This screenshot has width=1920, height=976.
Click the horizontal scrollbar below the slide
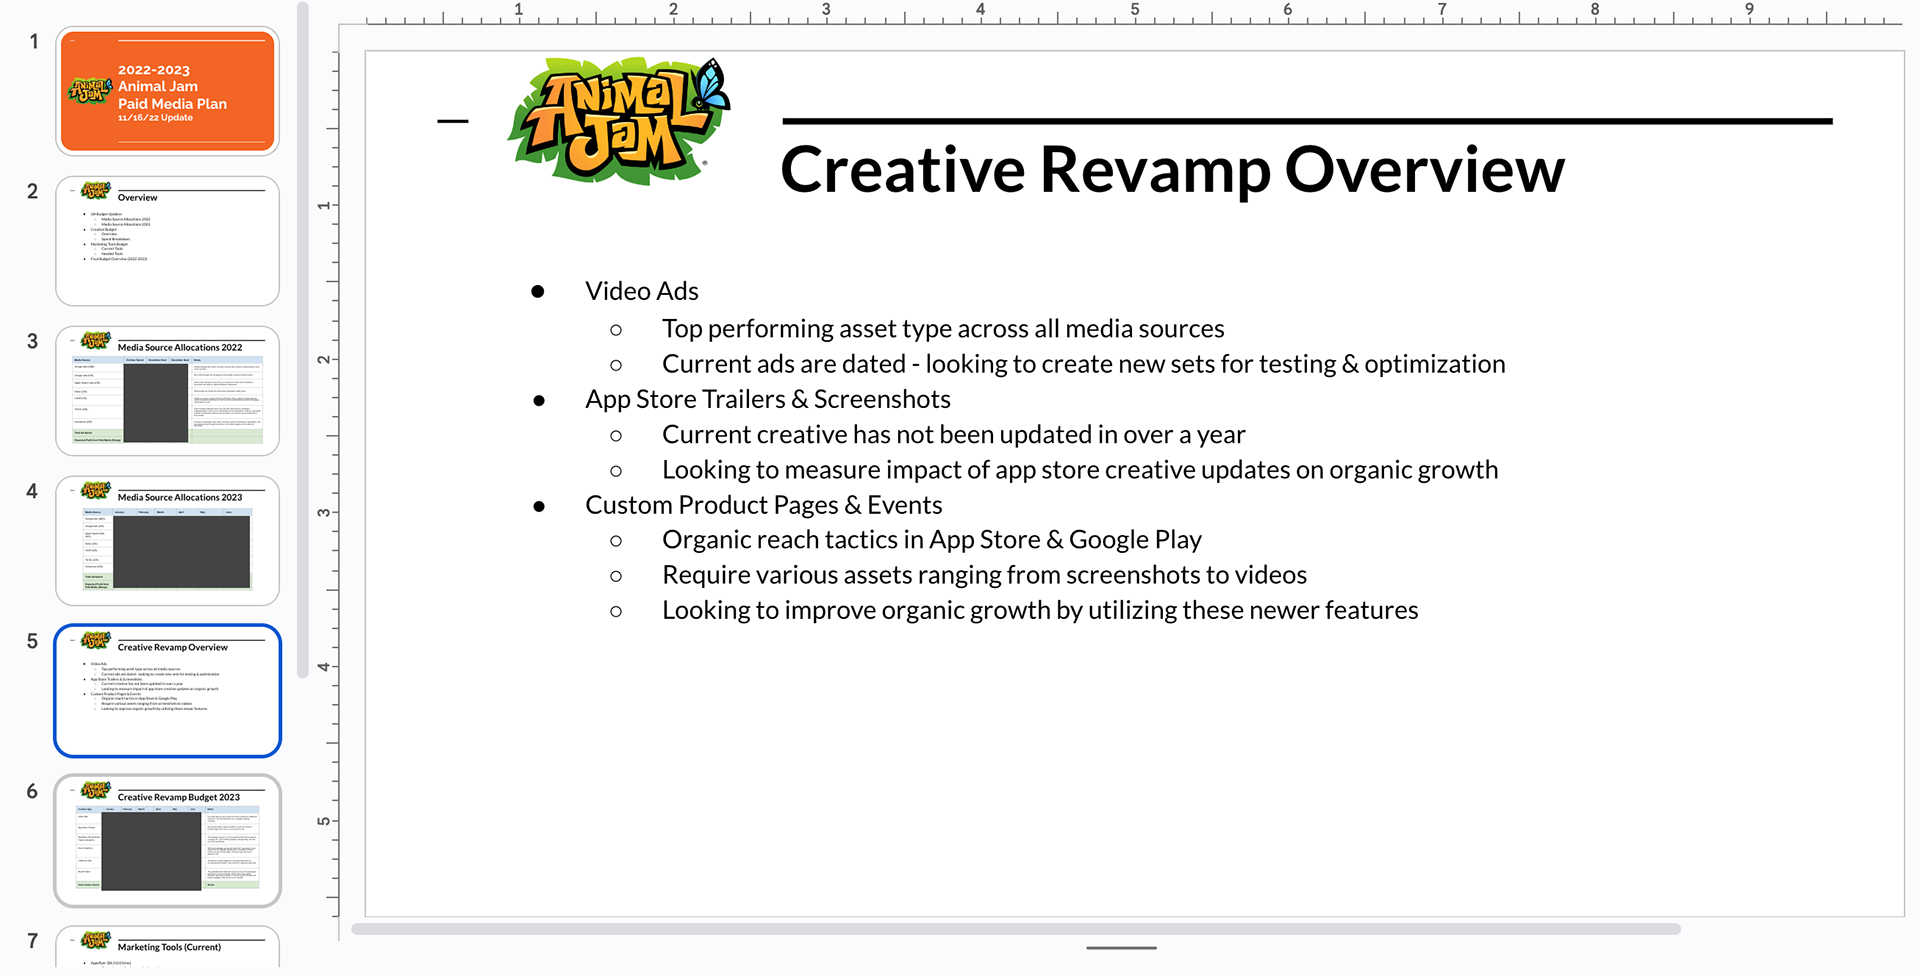point(1016,929)
